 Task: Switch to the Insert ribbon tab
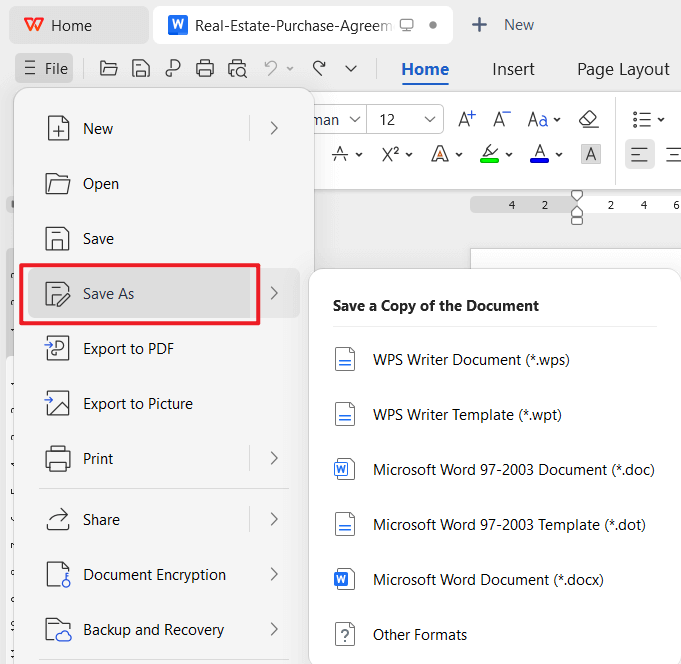(x=513, y=69)
